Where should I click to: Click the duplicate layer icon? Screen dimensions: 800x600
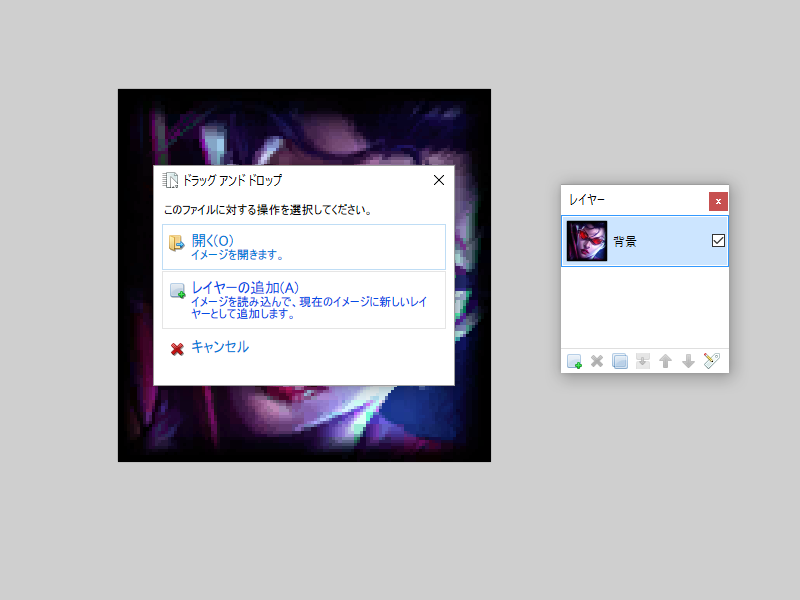tap(620, 361)
